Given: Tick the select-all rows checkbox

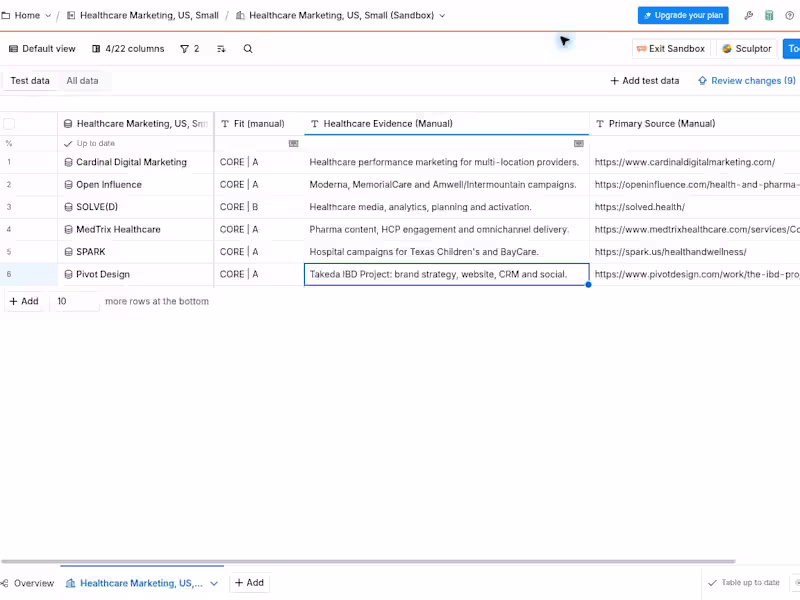Looking at the screenshot, I should click(x=9, y=123).
